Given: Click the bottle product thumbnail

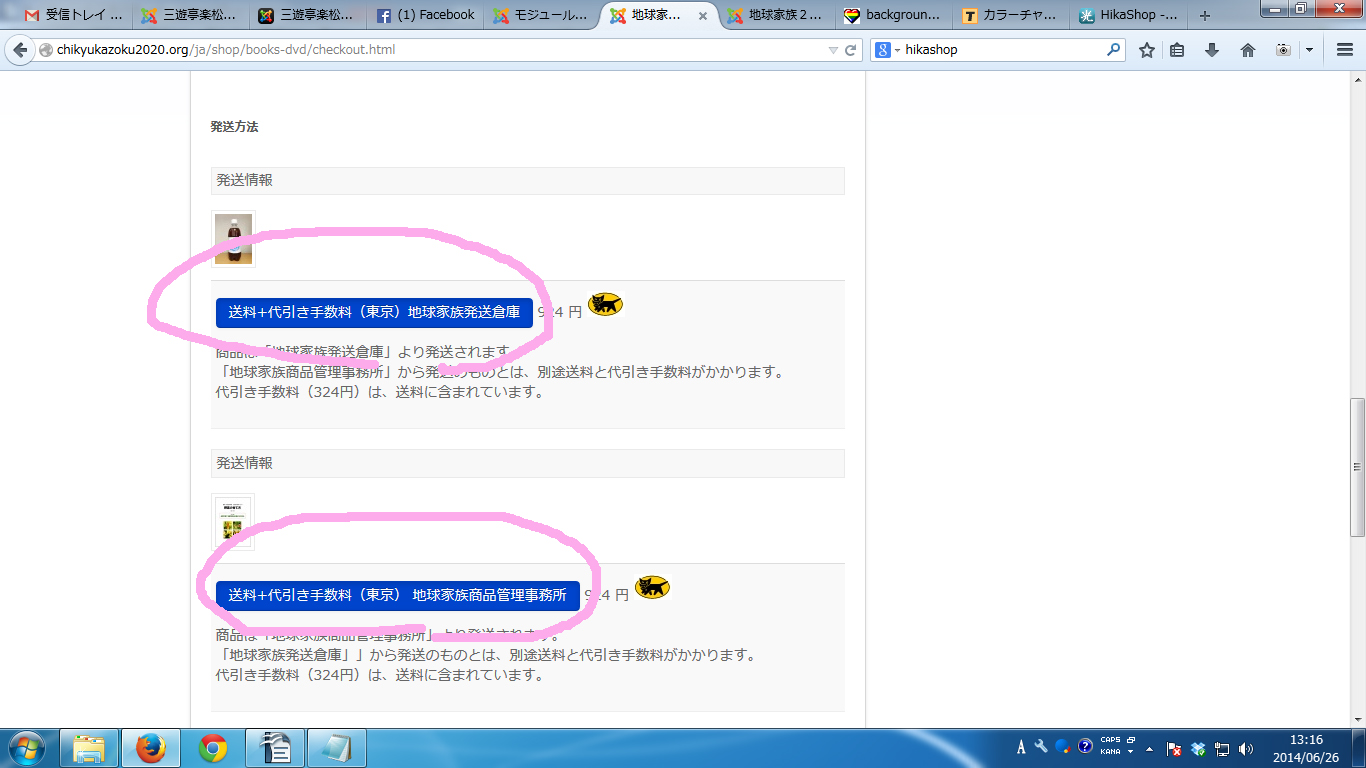Looking at the screenshot, I should [233, 239].
